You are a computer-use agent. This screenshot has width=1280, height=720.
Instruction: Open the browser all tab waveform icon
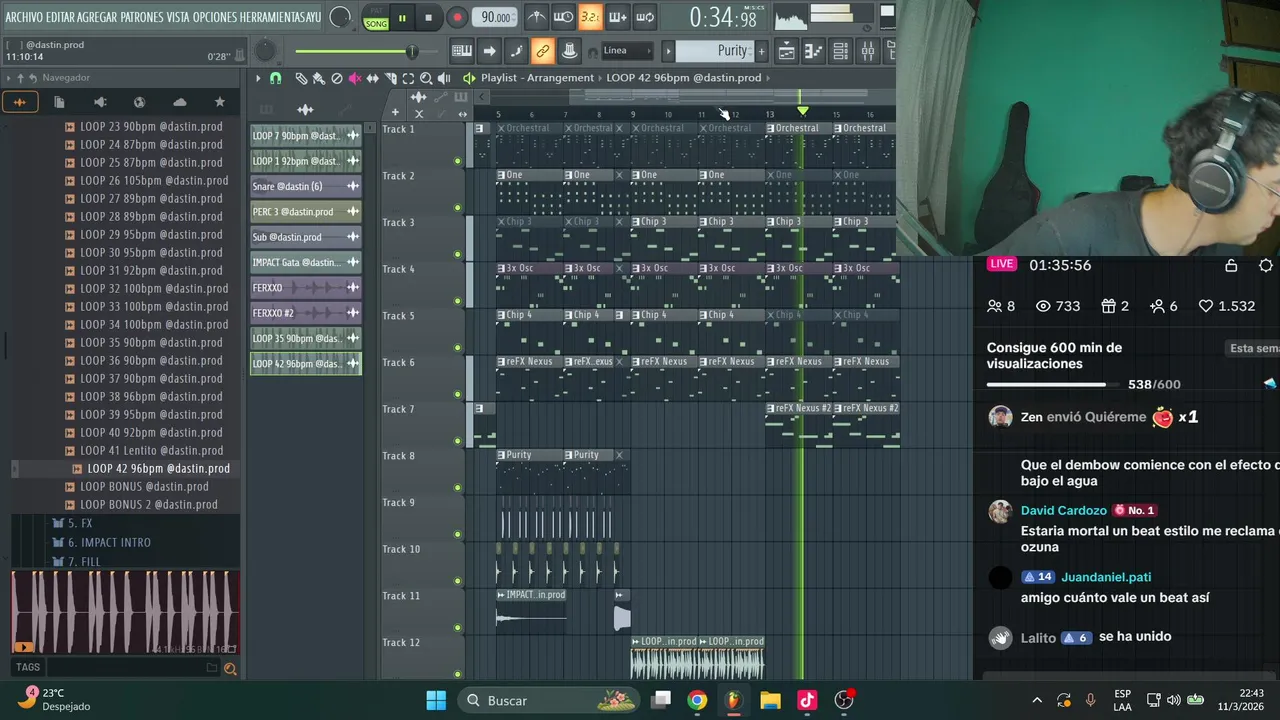pos(20,102)
